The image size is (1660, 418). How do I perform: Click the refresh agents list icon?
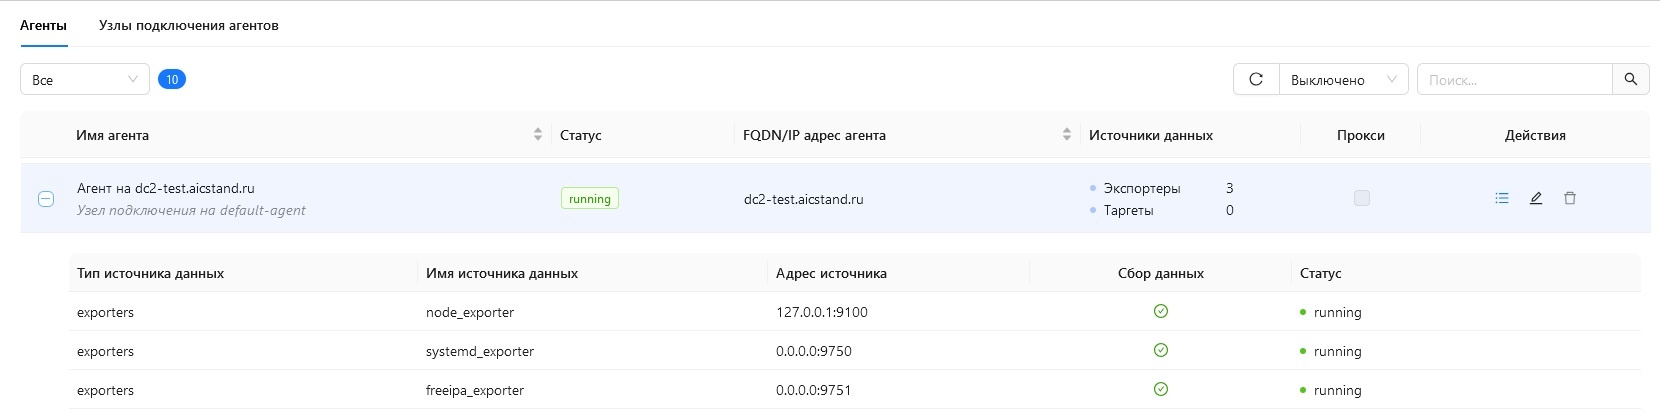1256,79
